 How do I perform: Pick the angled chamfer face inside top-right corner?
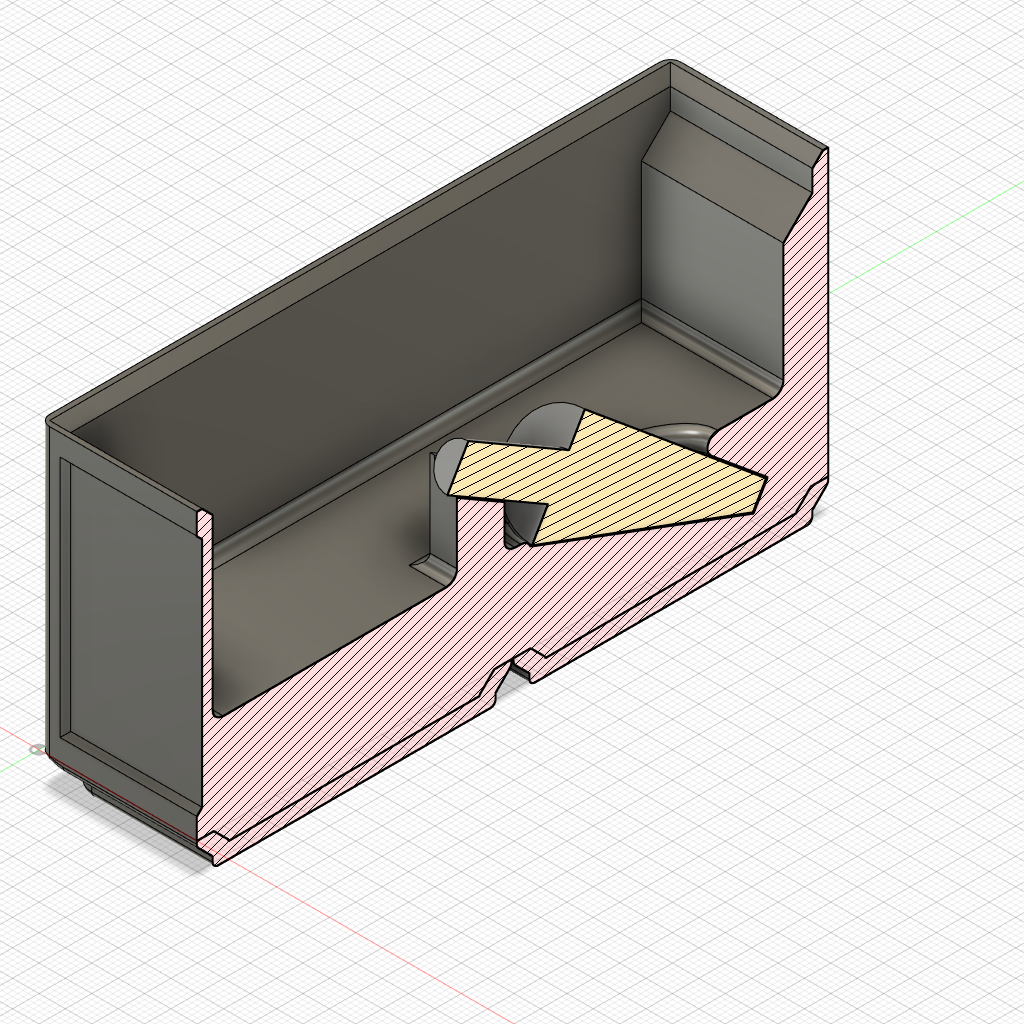coord(725,176)
